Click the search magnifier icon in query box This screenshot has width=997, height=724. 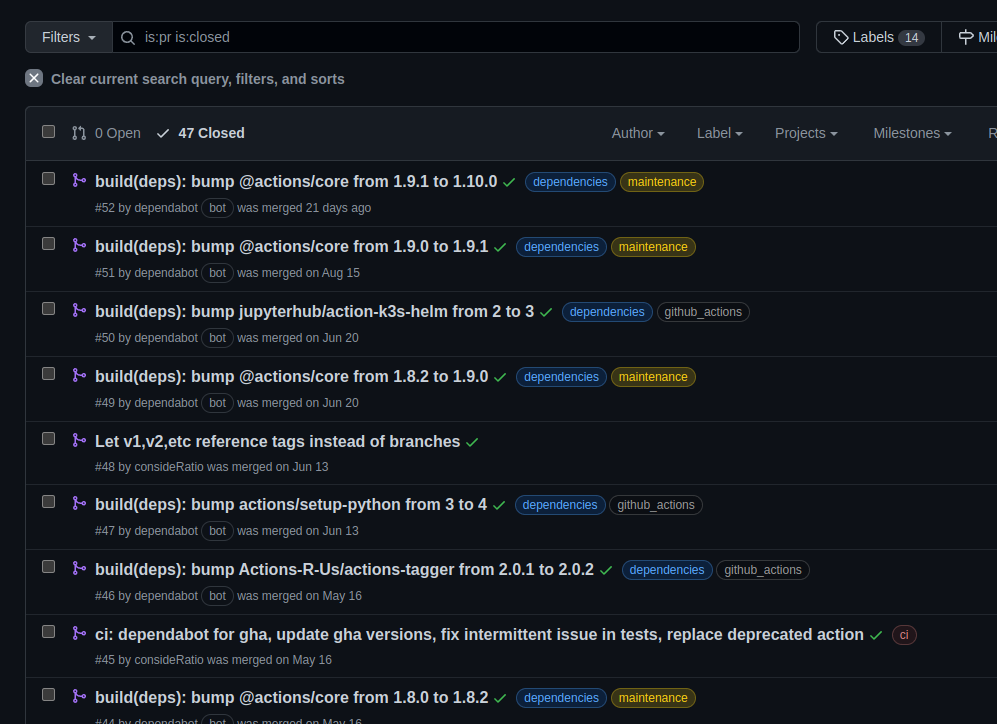(x=128, y=38)
